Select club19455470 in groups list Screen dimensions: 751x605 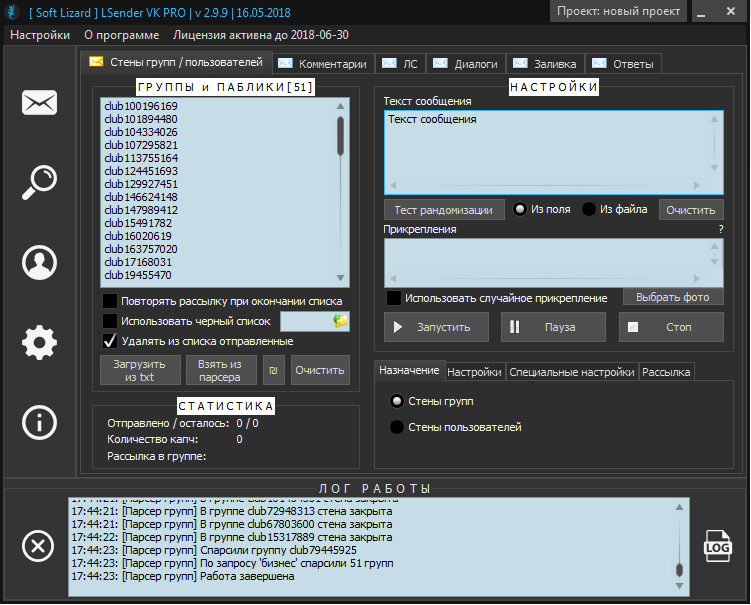coord(137,275)
